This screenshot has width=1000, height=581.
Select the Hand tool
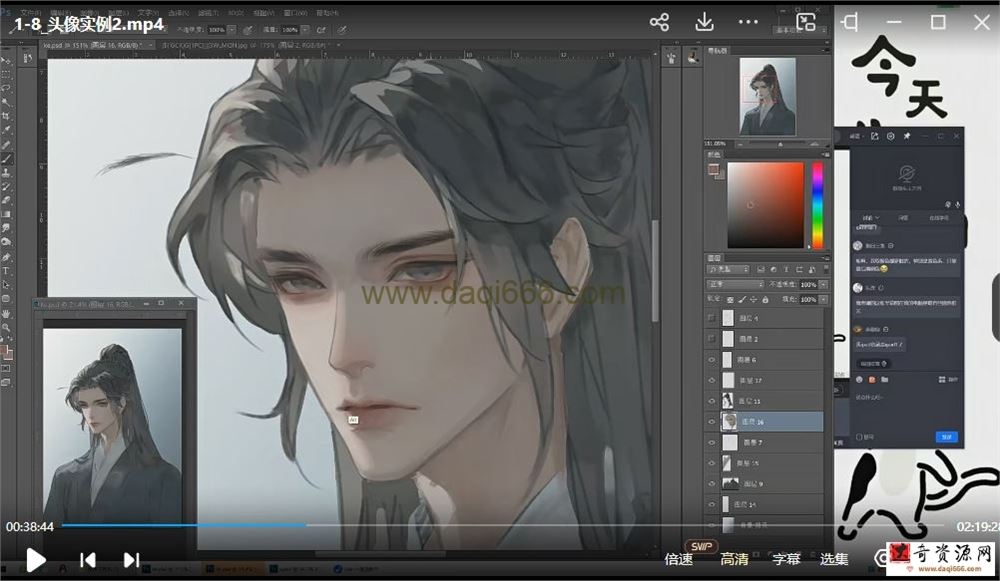[x=6, y=313]
